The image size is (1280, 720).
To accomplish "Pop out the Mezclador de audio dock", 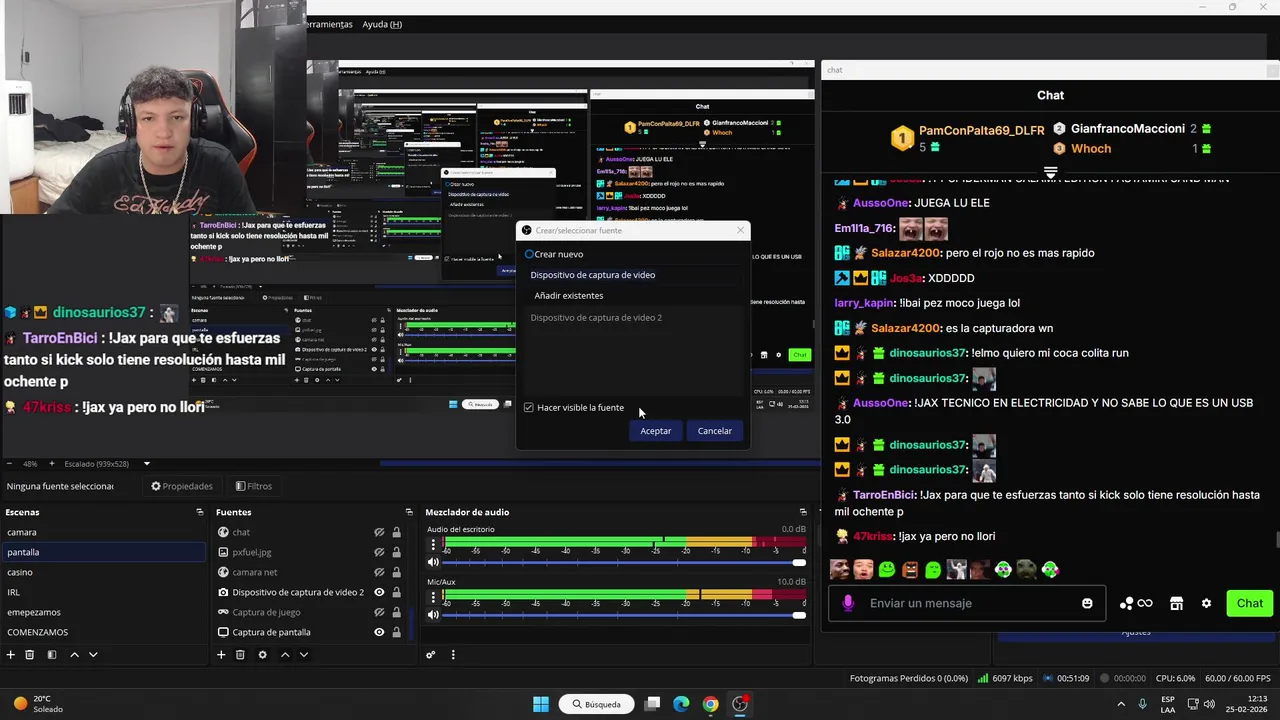I will (x=803, y=512).
